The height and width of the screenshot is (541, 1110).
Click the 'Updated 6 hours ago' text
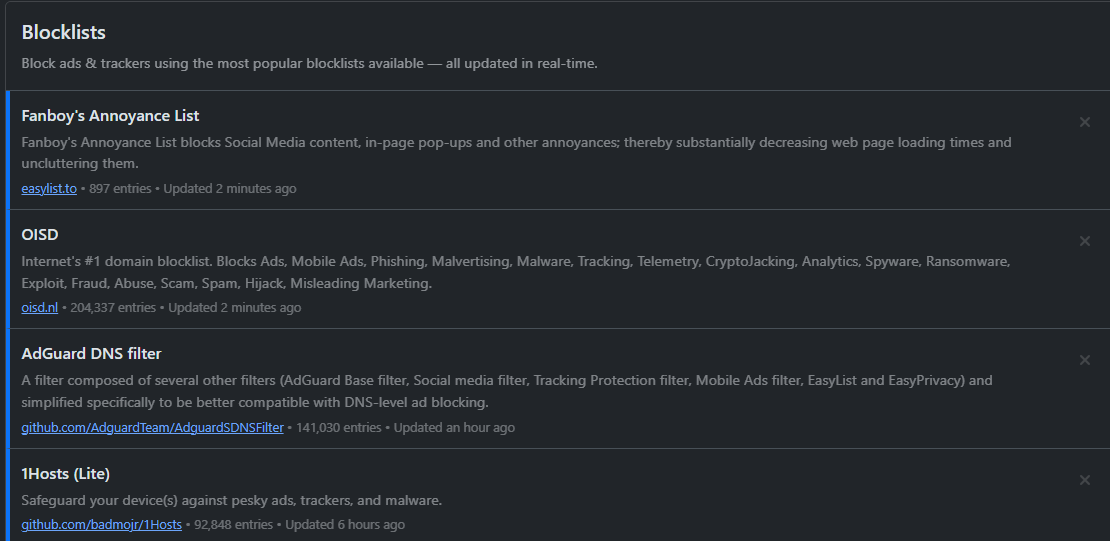click(345, 524)
